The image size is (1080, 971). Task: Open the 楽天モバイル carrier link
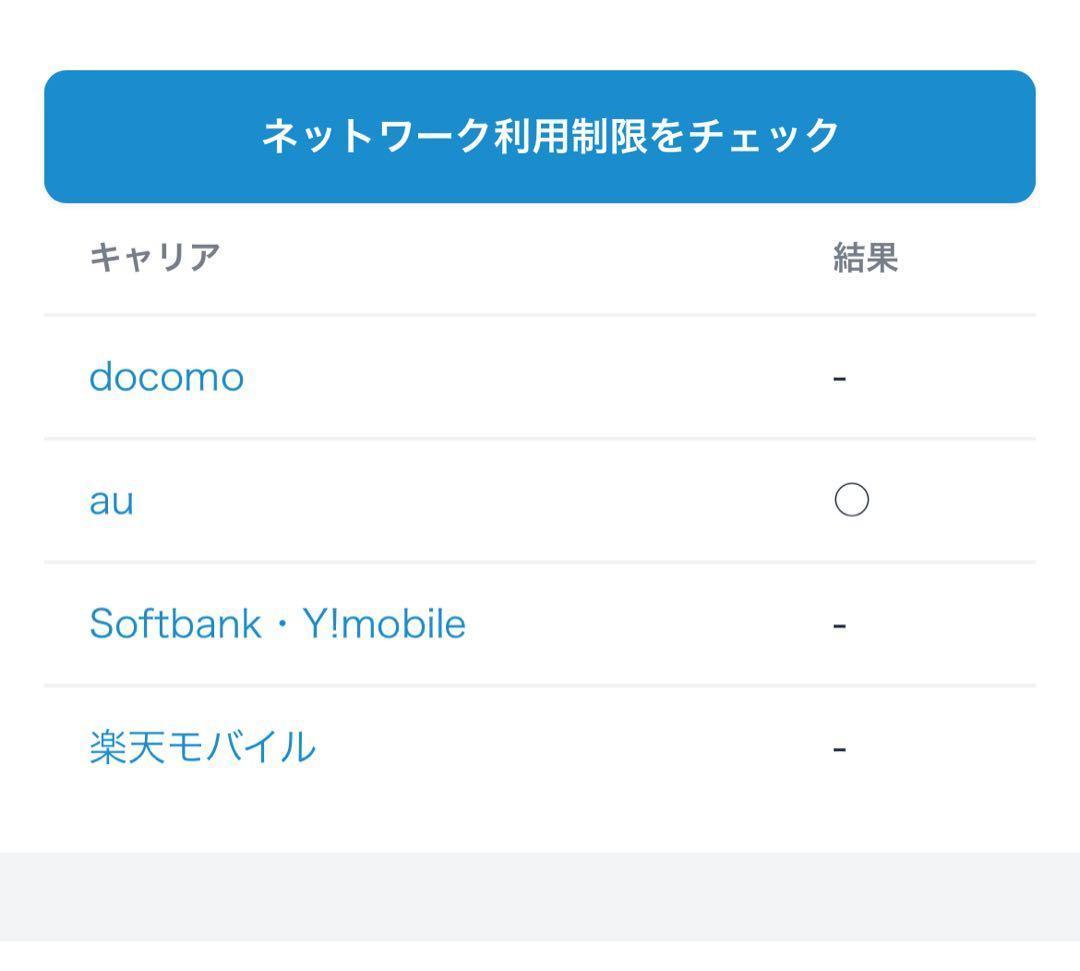point(202,748)
